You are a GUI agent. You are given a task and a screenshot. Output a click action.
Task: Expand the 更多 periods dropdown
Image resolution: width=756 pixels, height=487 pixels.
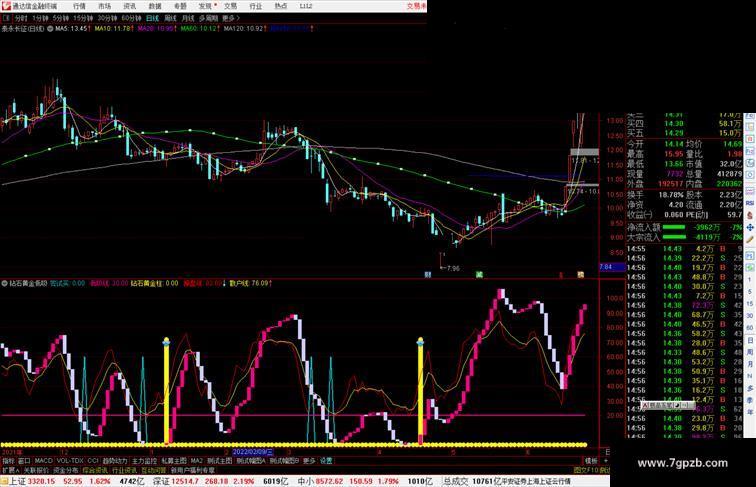point(231,18)
